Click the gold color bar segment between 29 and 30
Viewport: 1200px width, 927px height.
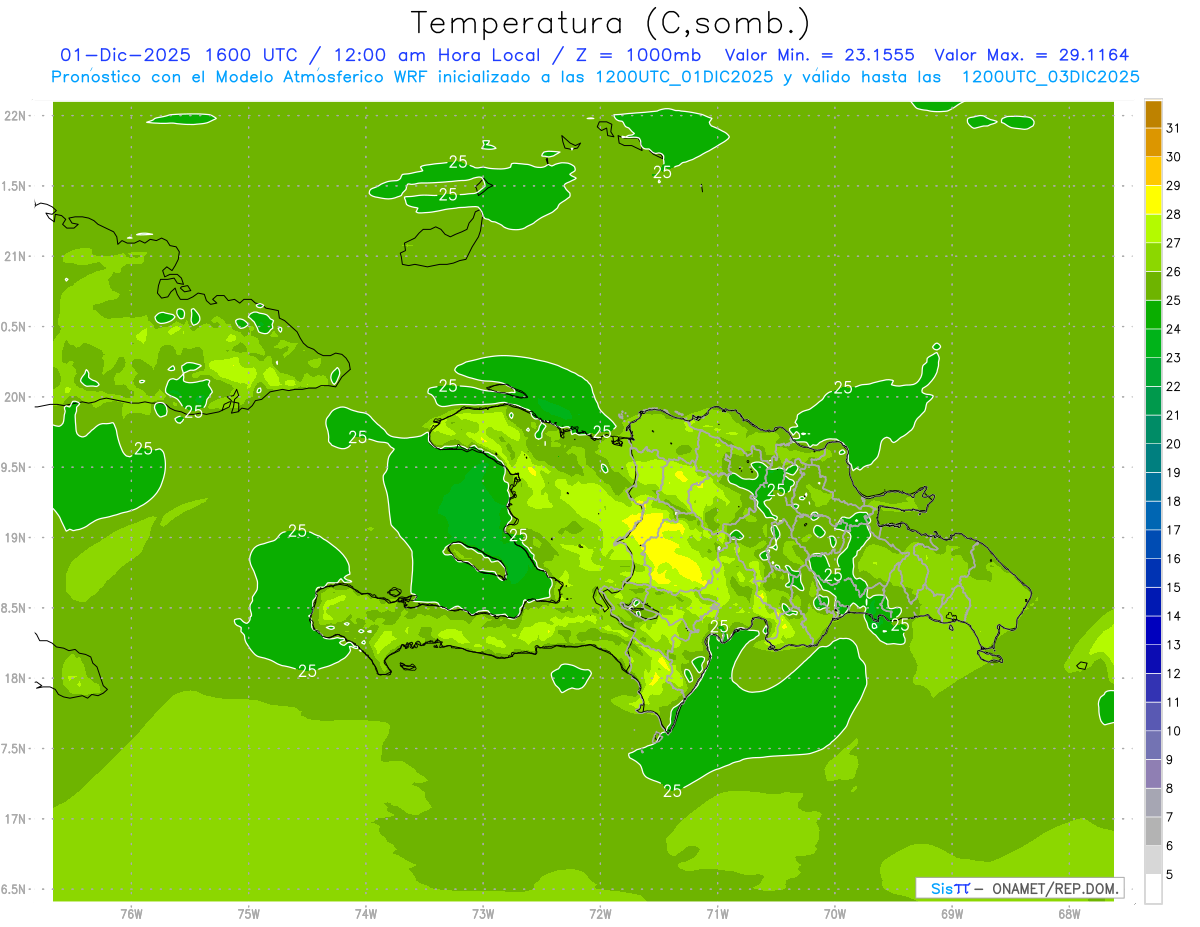pyautogui.click(x=1153, y=171)
